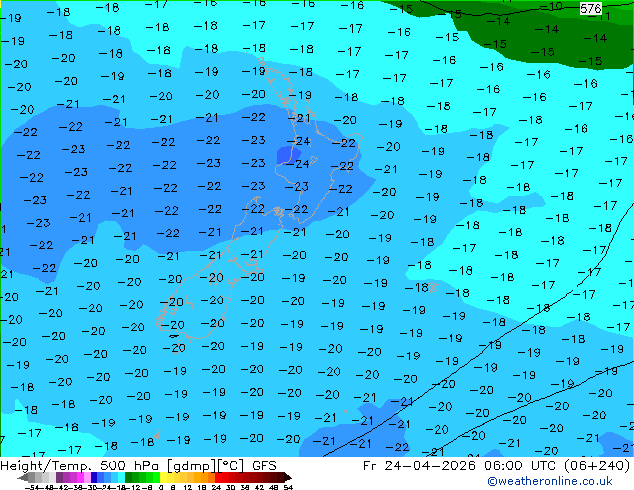This screenshot has width=634, height=490.
Task: Pick the bright magenta swatch in the legend
Action: pos(80,477)
